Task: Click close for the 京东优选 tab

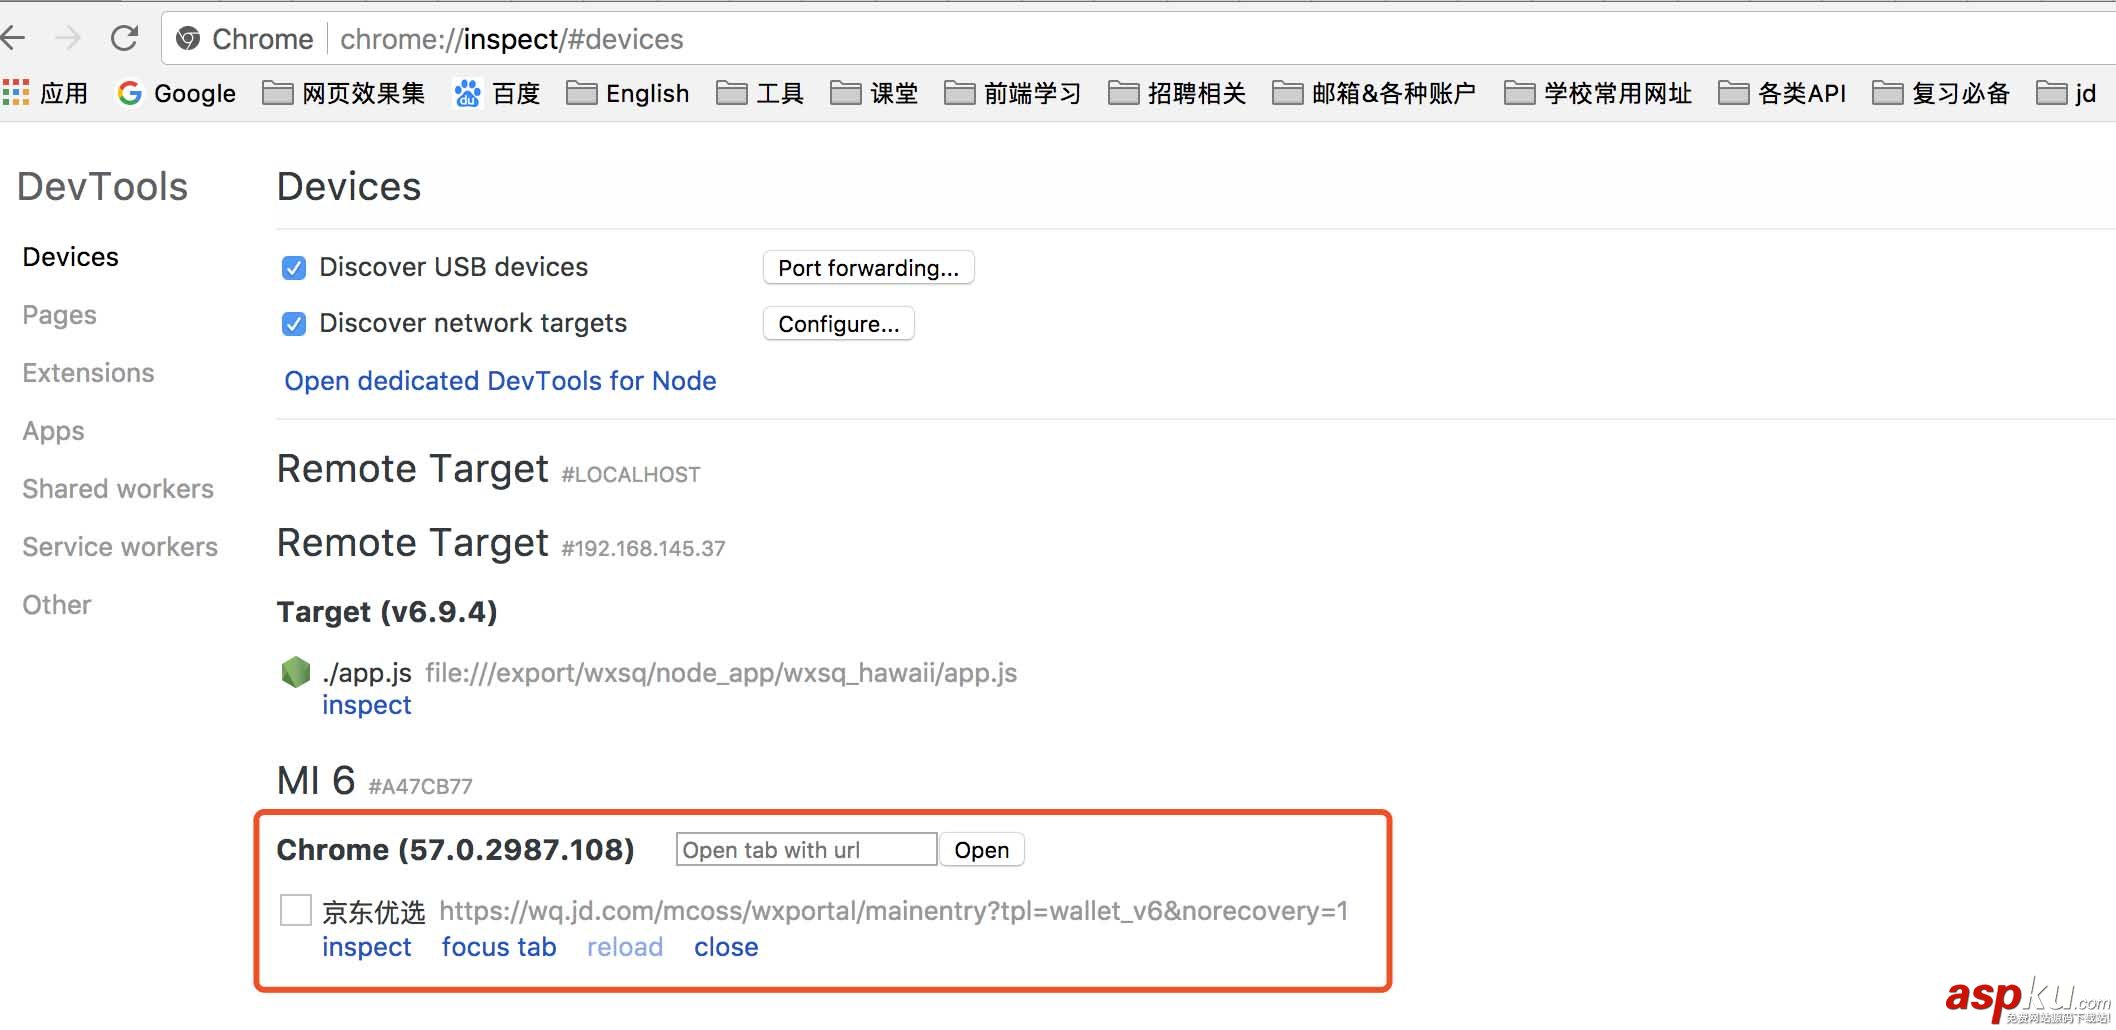Action: tap(726, 947)
